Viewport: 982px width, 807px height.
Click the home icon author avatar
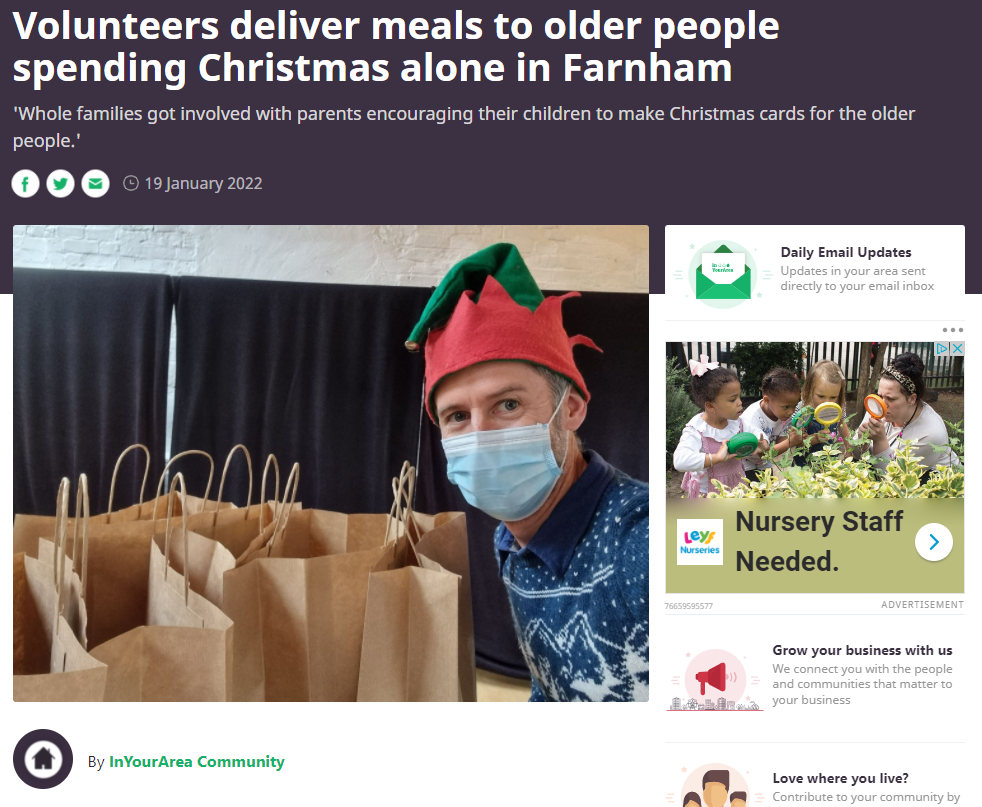(43, 759)
